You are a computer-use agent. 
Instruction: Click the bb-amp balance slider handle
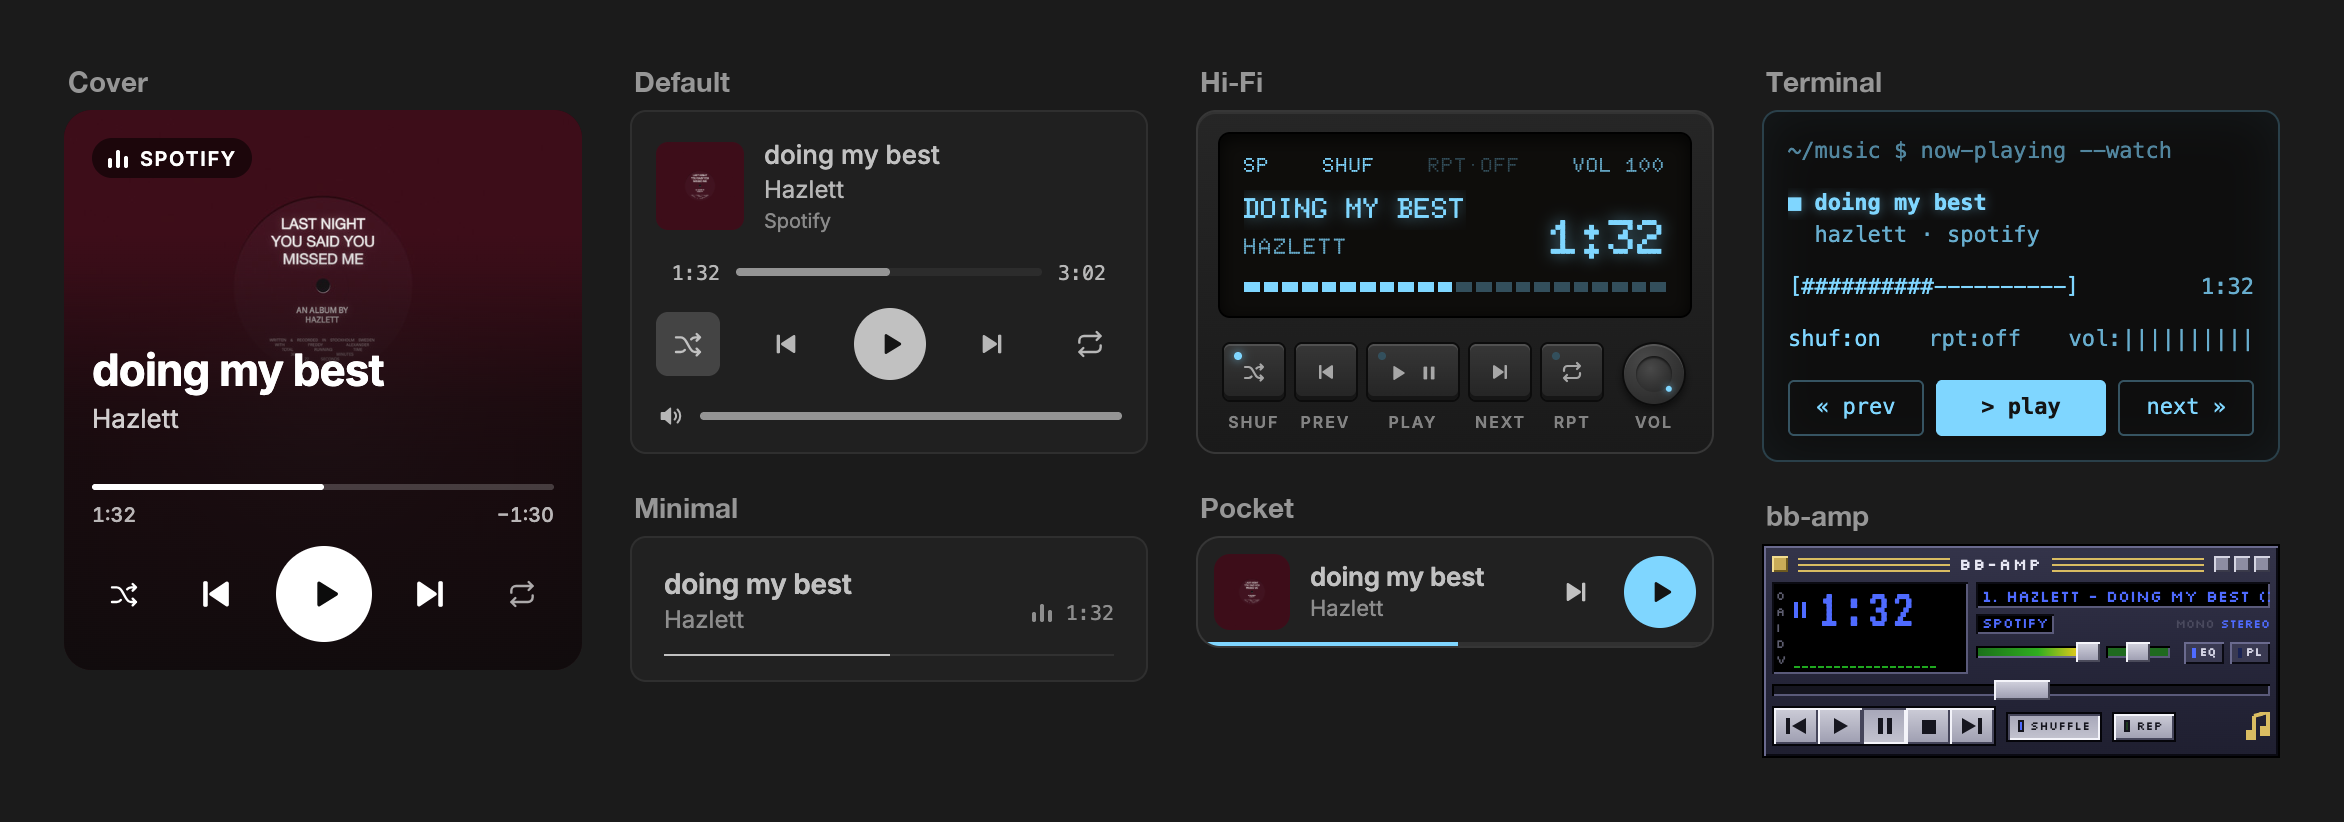click(x=2137, y=652)
